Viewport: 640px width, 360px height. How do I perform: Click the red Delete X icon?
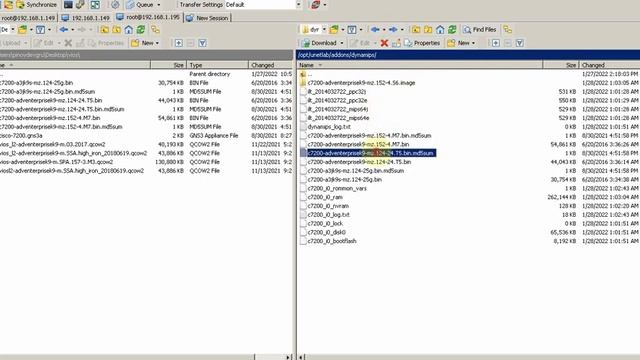pyautogui.click(x=384, y=43)
